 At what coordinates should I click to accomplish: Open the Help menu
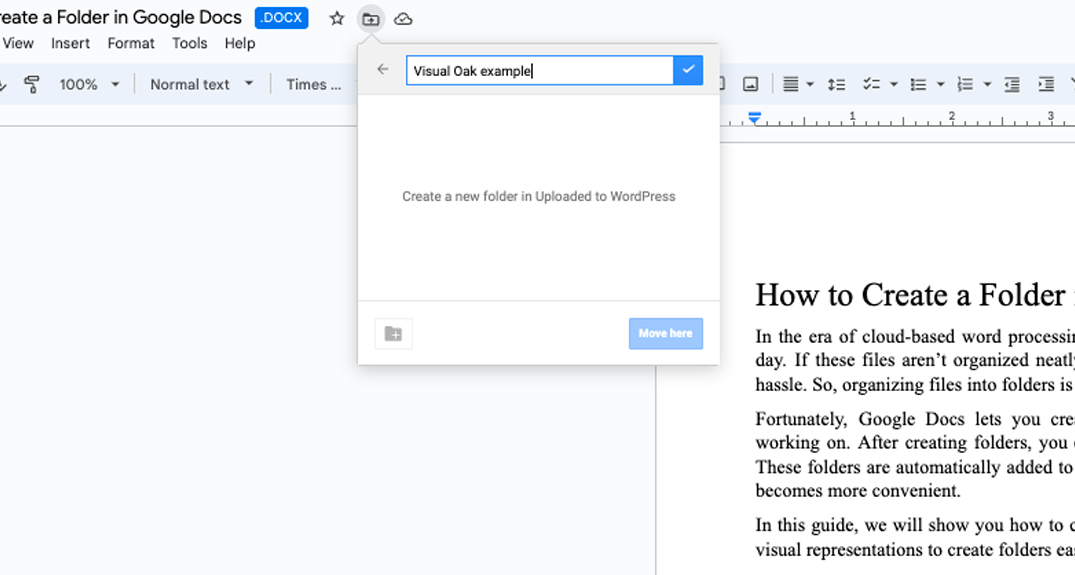[x=240, y=43]
